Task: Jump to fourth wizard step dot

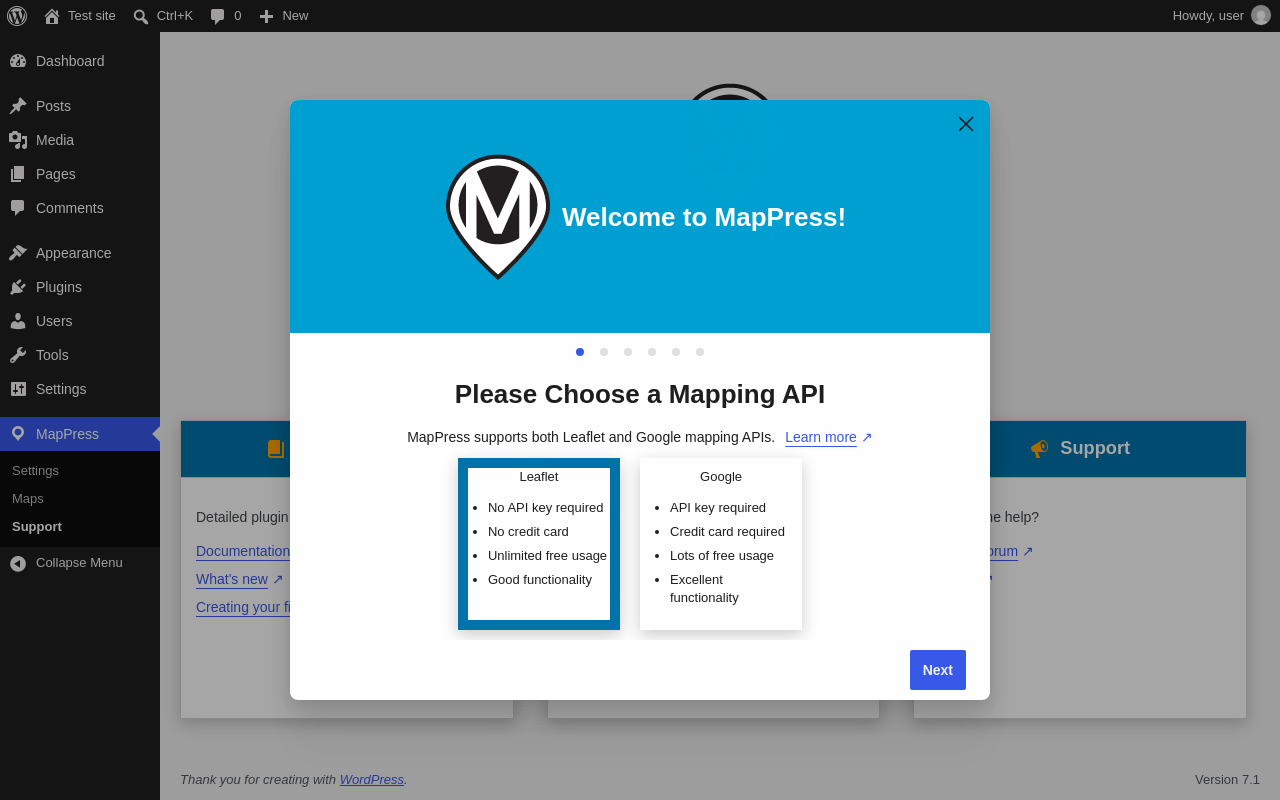Action: 652,352
